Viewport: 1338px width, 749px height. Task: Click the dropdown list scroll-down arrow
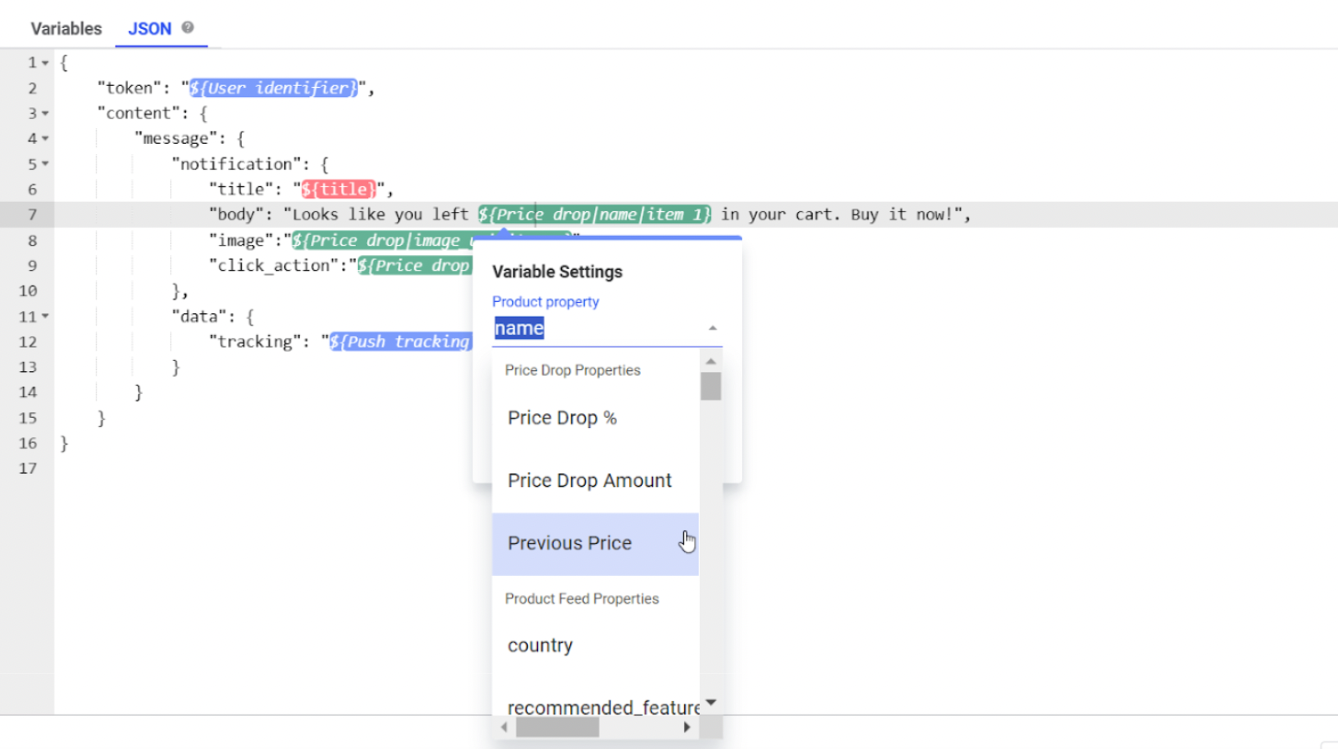tap(711, 703)
